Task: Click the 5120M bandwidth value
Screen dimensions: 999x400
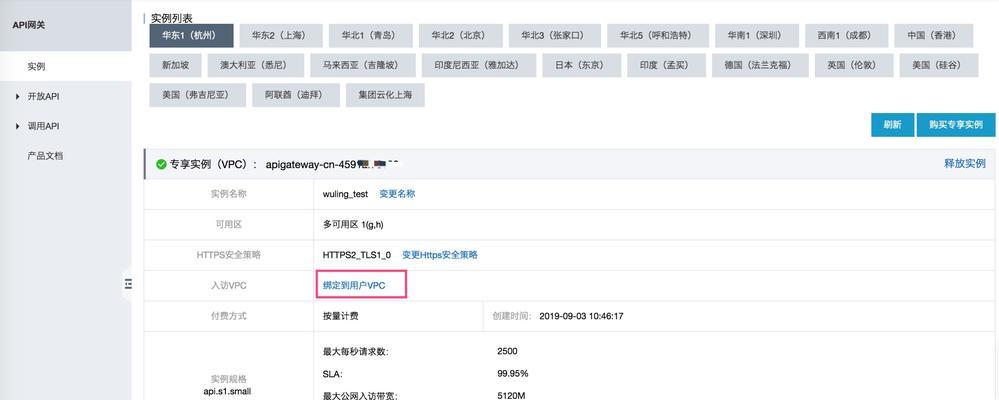Action: click(x=511, y=396)
